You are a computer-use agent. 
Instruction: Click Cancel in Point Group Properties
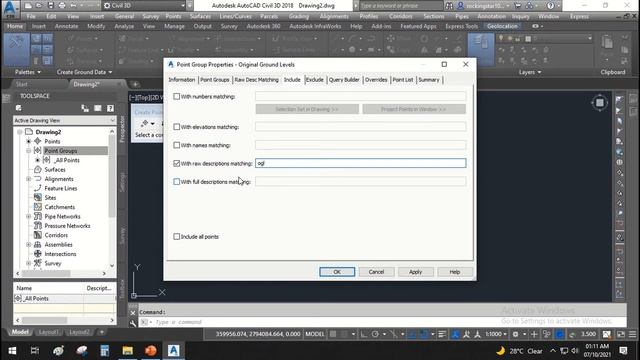tap(376, 272)
